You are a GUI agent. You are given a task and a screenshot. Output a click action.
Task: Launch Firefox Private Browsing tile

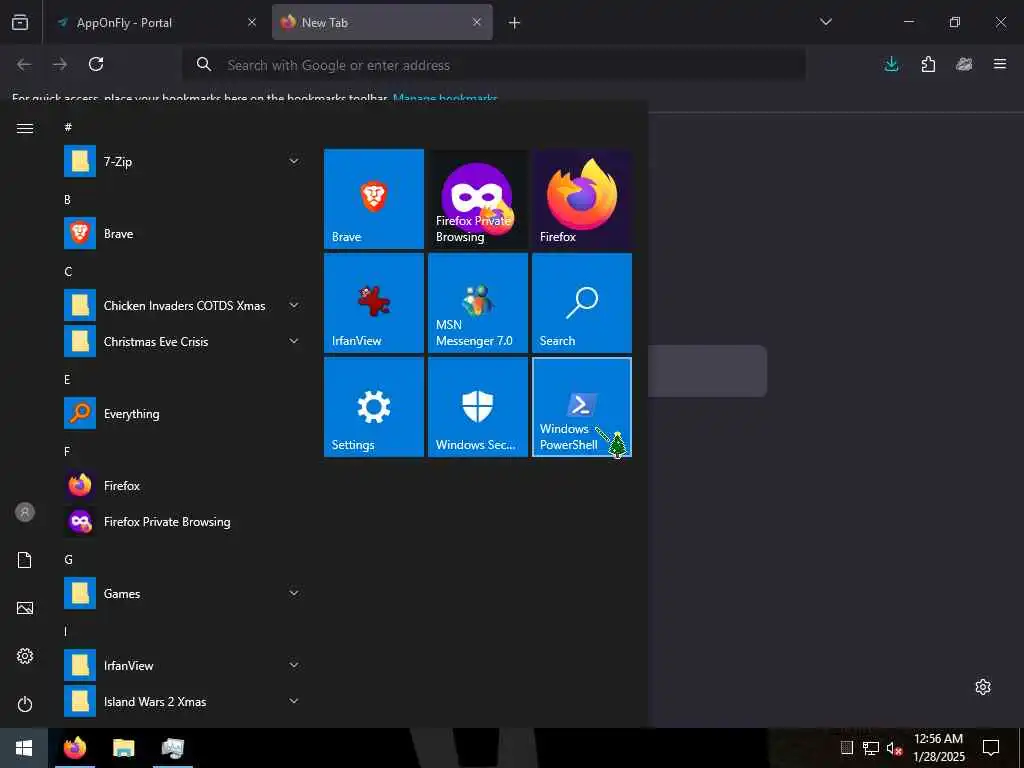(x=477, y=199)
